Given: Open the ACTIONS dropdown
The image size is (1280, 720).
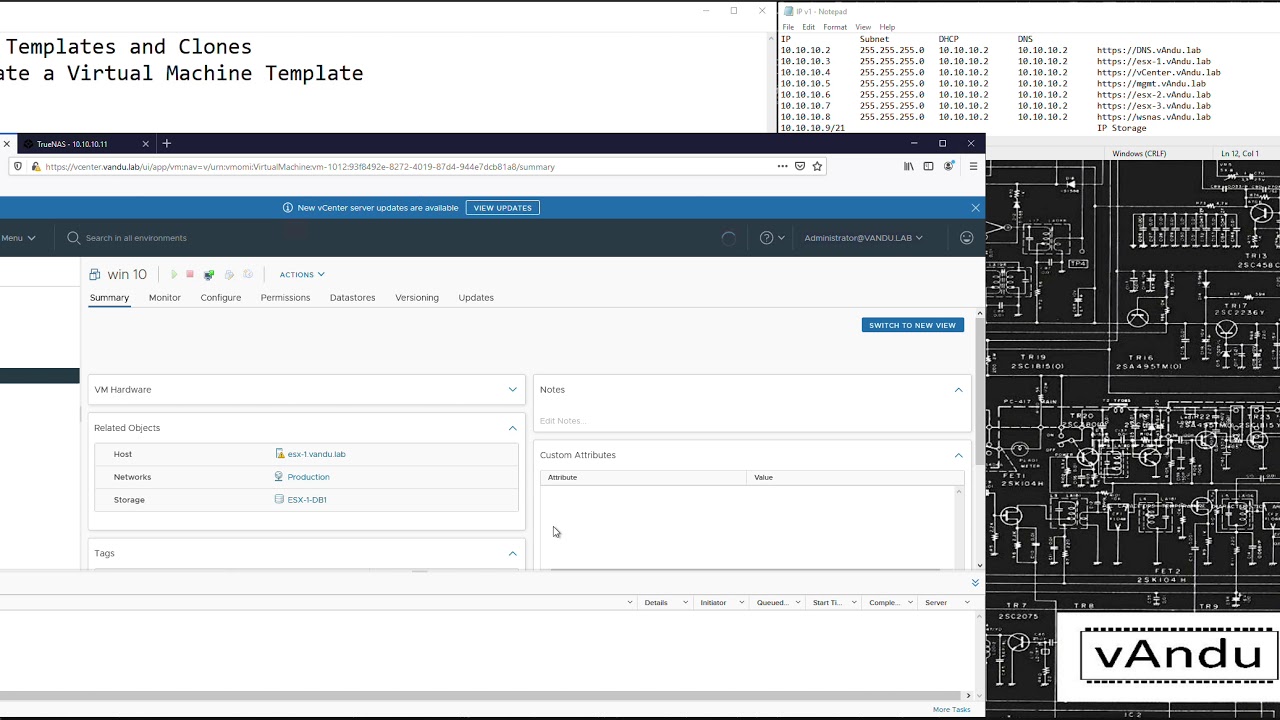Looking at the screenshot, I should [x=302, y=274].
